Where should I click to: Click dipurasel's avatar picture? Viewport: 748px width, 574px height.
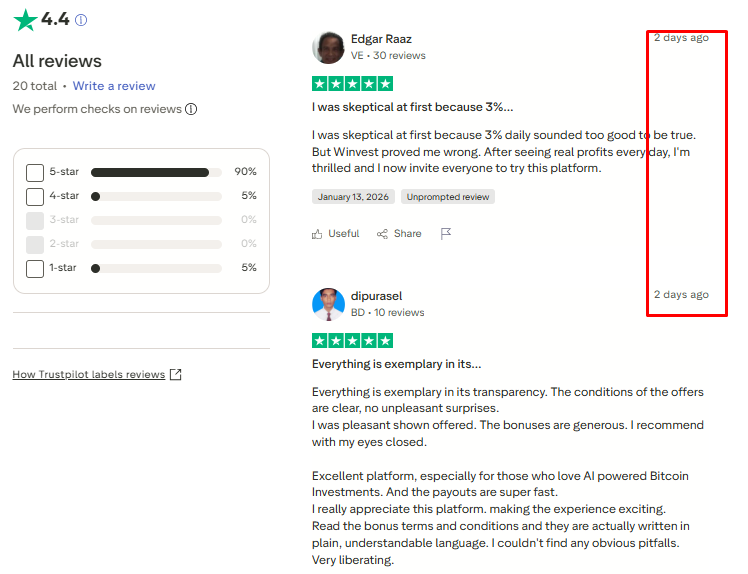coord(328,304)
